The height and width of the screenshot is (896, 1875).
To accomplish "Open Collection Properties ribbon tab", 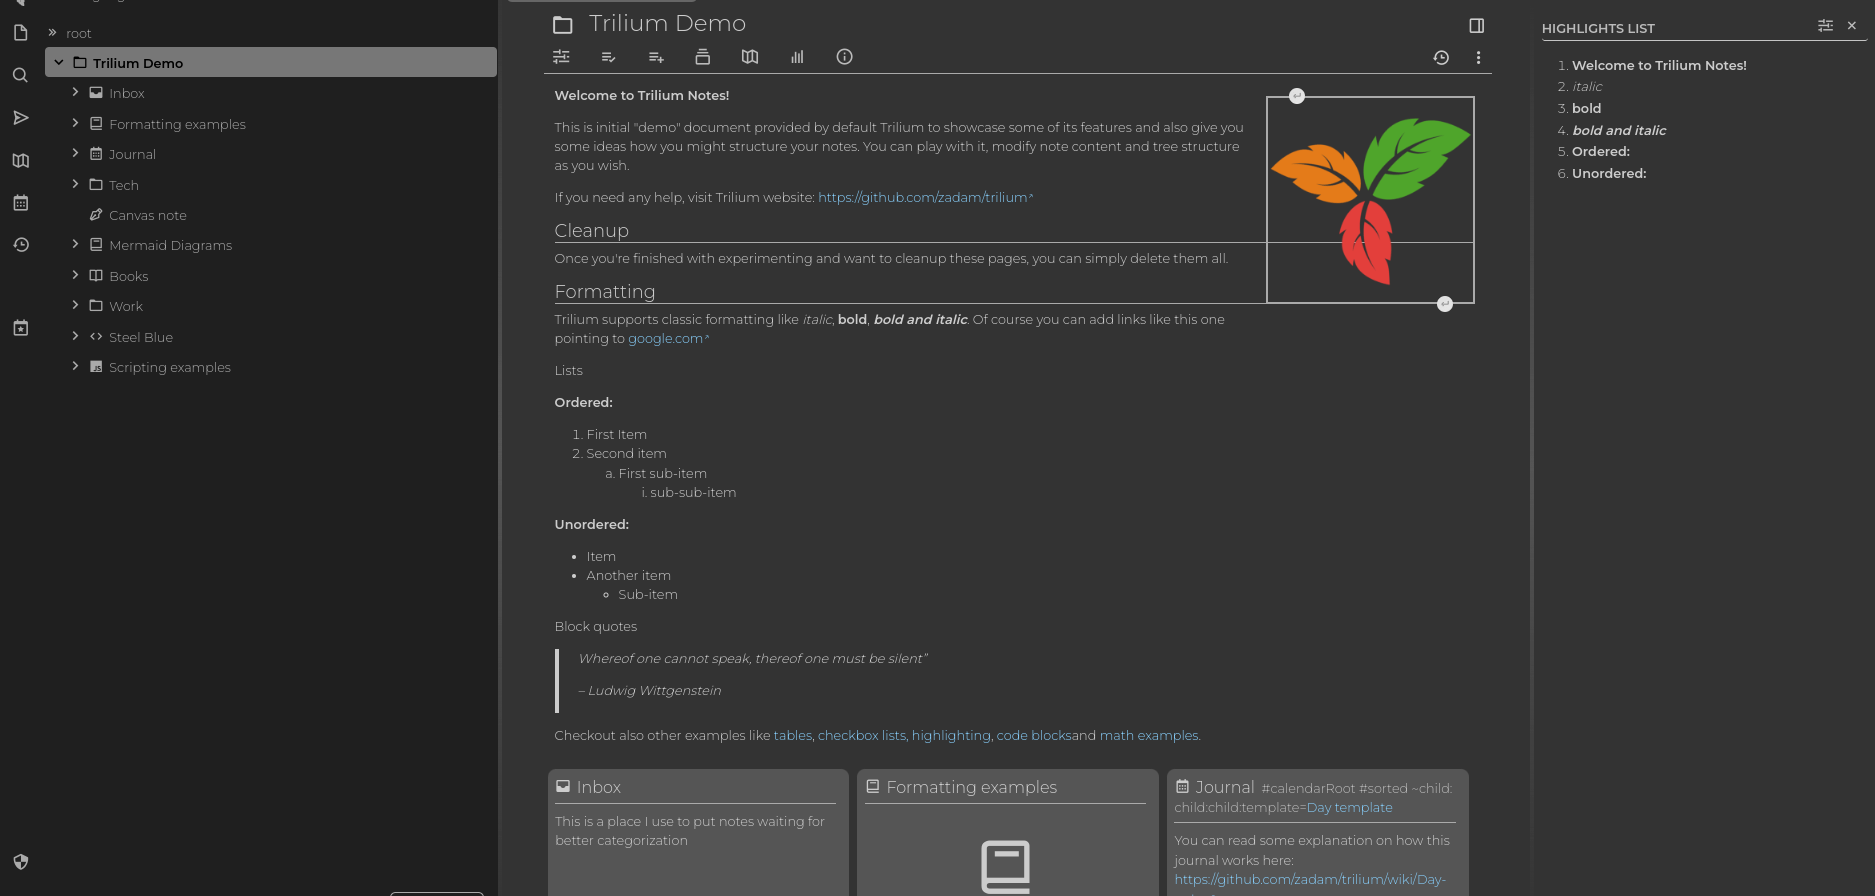I will (703, 57).
